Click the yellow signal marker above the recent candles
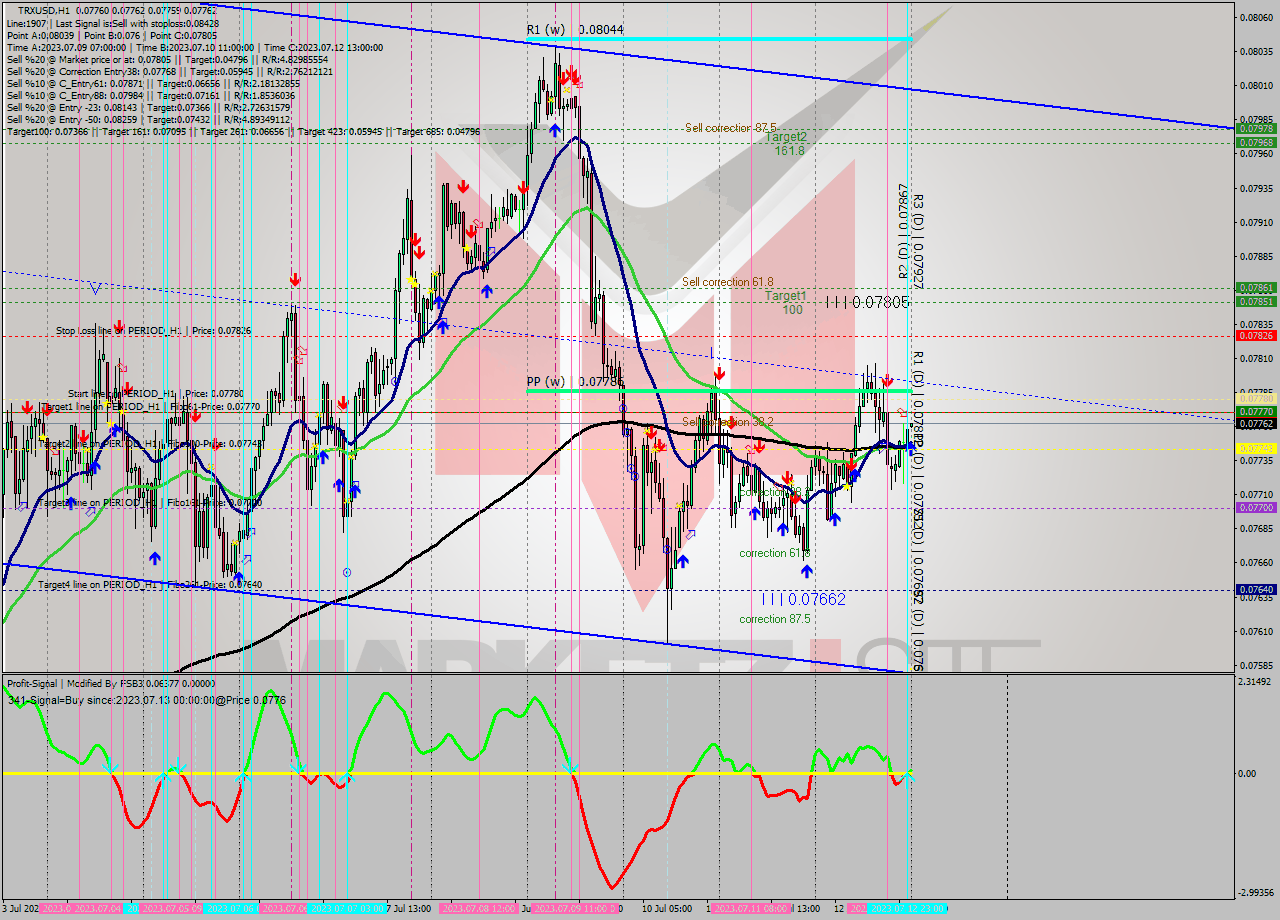The image size is (1280, 920). pyautogui.click(x=847, y=487)
